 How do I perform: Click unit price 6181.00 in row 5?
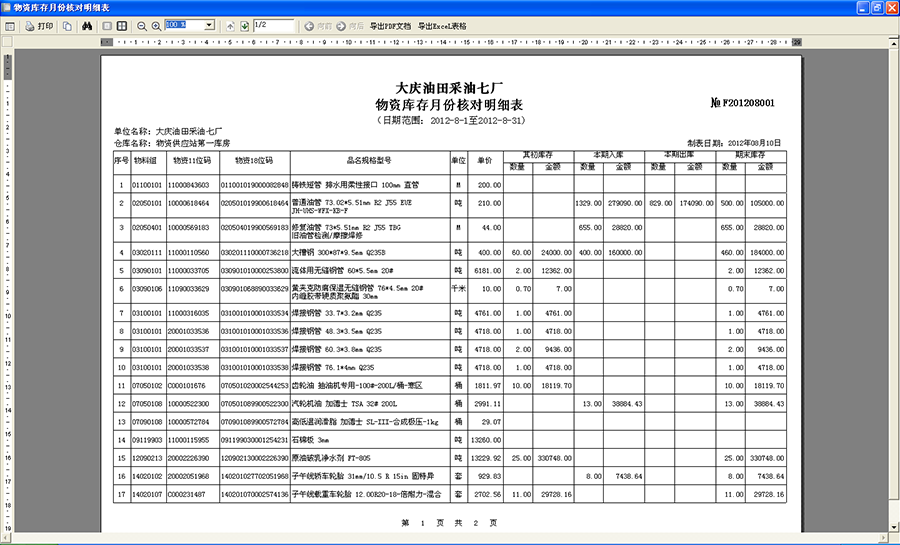(x=488, y=271)
